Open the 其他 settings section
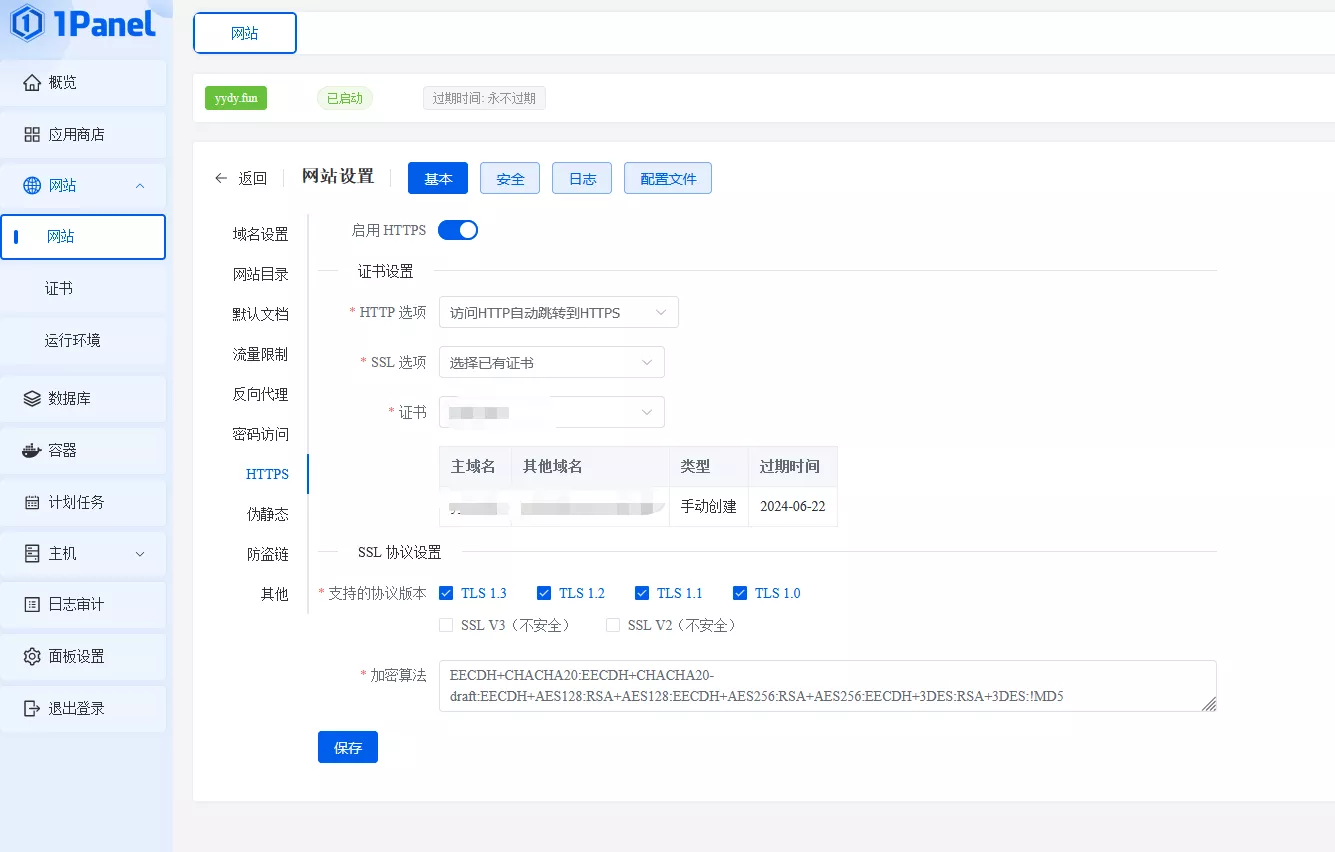The width and height of the screenshot is (1335, 852). point(274,594)
